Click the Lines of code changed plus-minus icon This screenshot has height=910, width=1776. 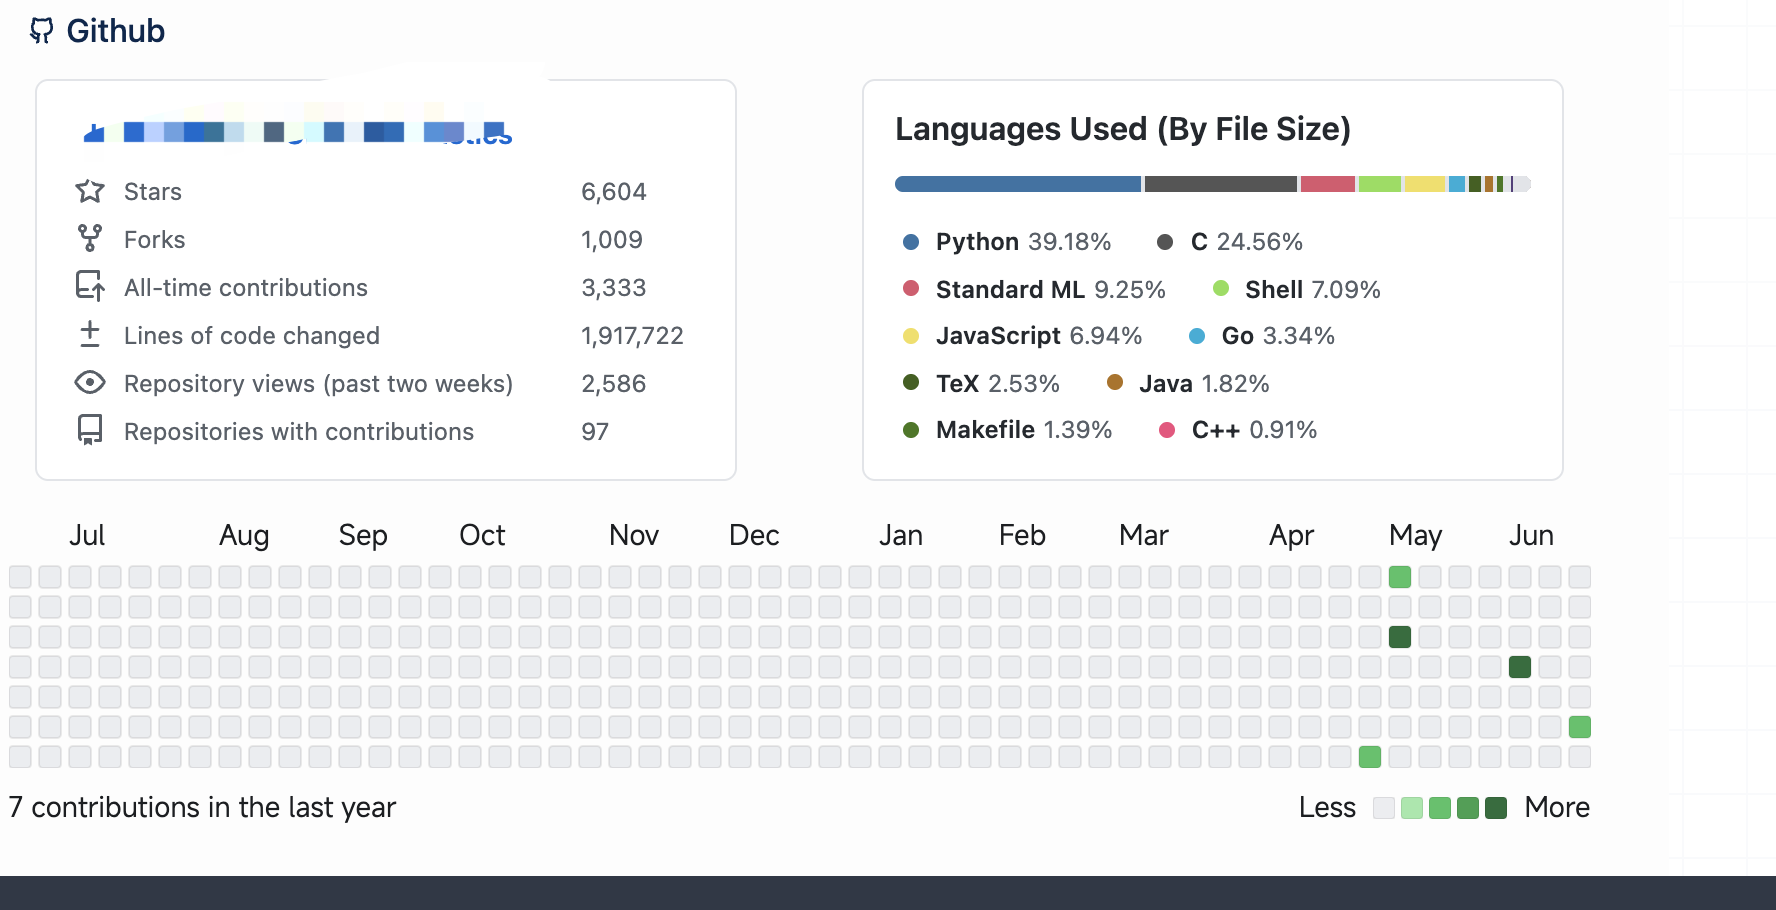coord(90,334)
